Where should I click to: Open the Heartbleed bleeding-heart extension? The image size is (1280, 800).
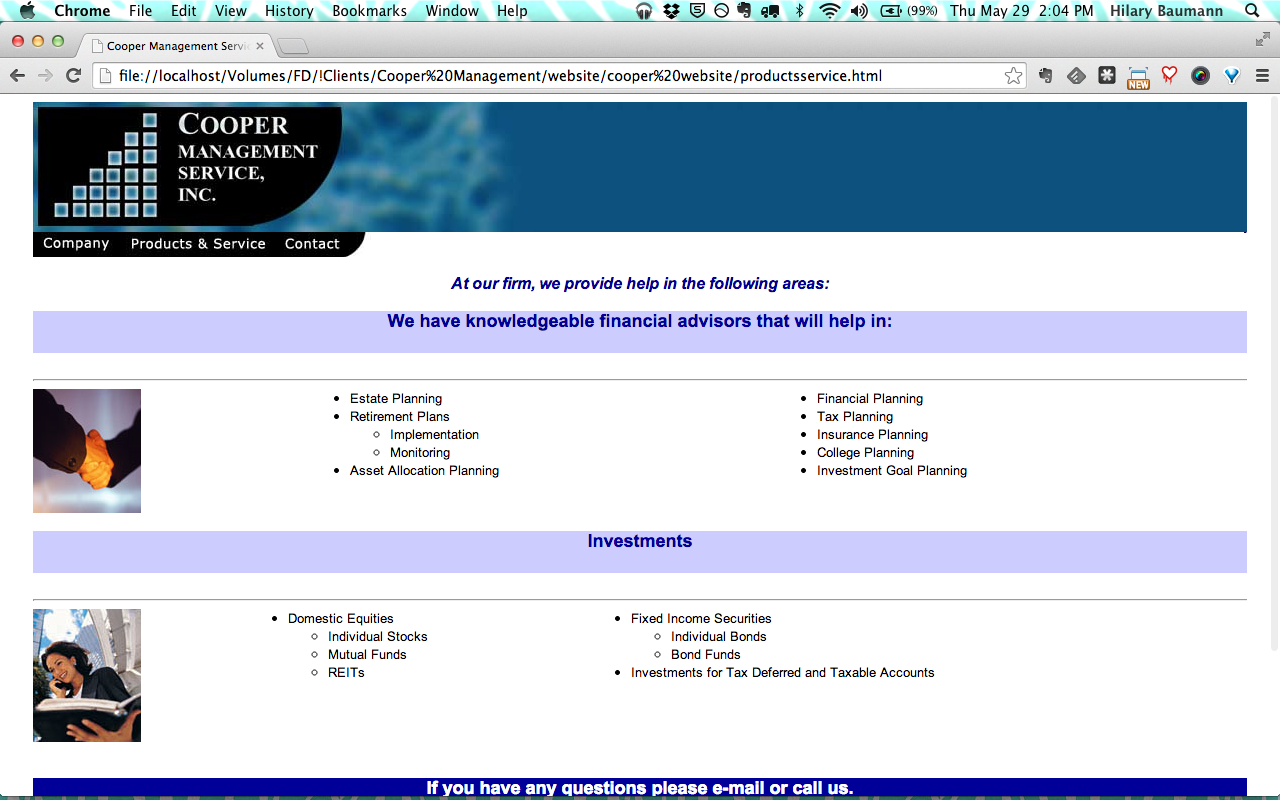point(1169,75)
